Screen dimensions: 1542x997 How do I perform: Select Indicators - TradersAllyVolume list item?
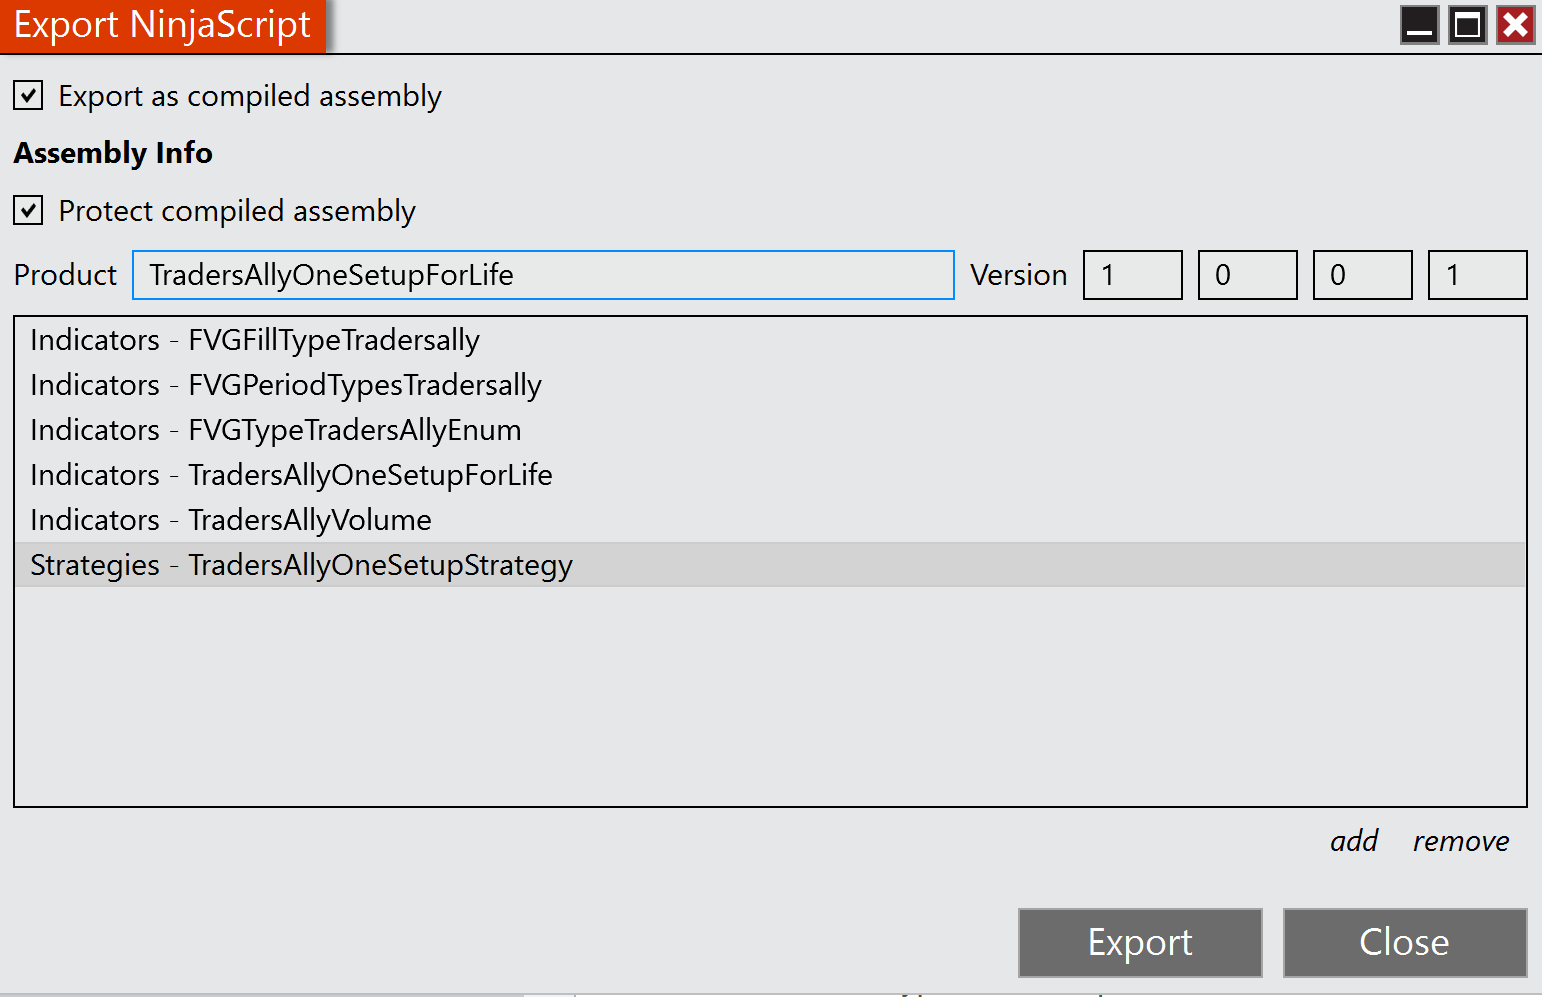(231, 520)
